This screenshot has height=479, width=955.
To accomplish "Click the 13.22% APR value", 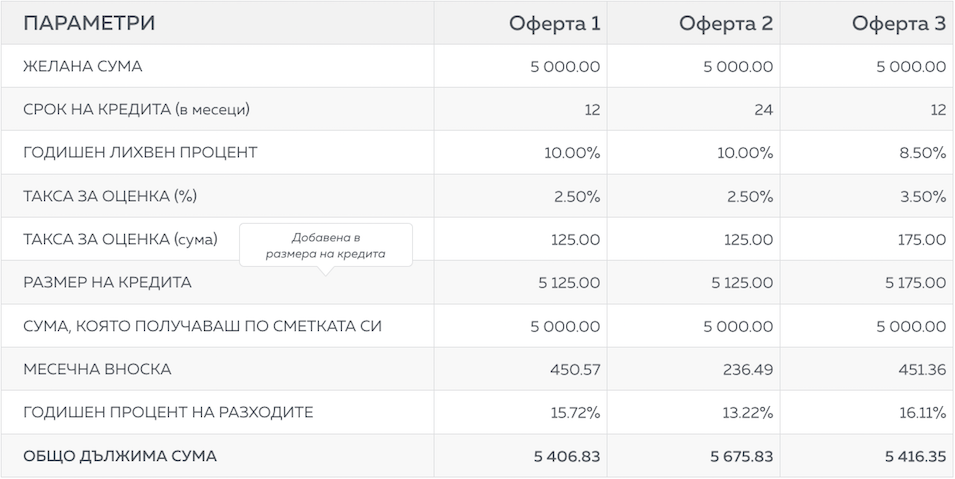I will point(750,413).
